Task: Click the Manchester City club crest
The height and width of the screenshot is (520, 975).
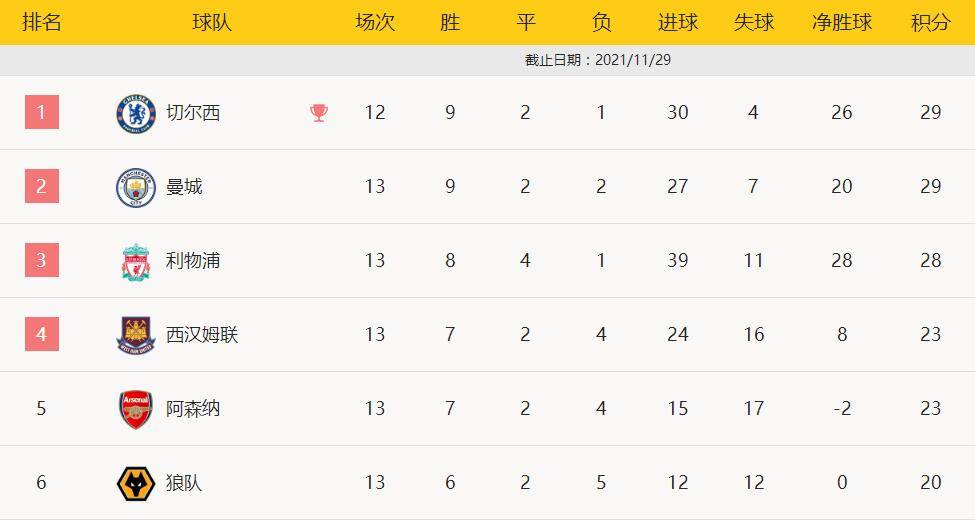Action: coord(136,187)
